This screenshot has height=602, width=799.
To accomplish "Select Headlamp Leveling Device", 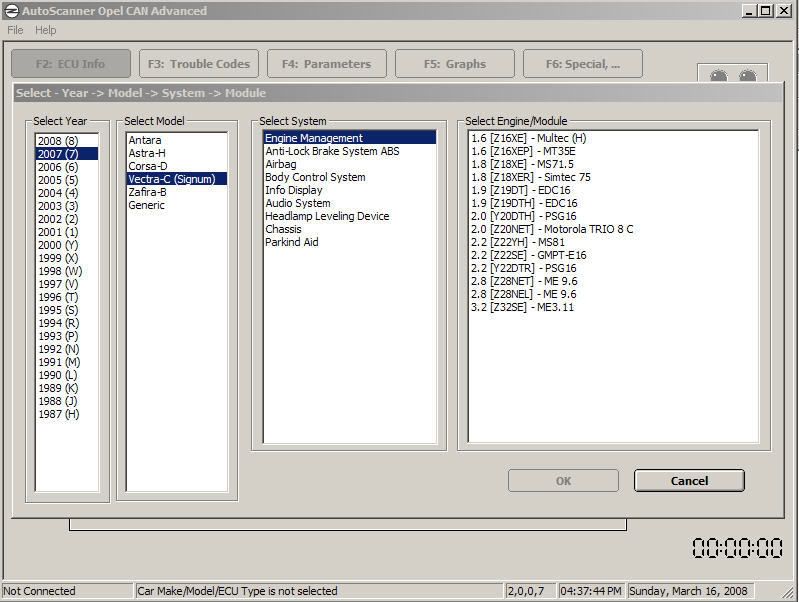I will point(350,216).
